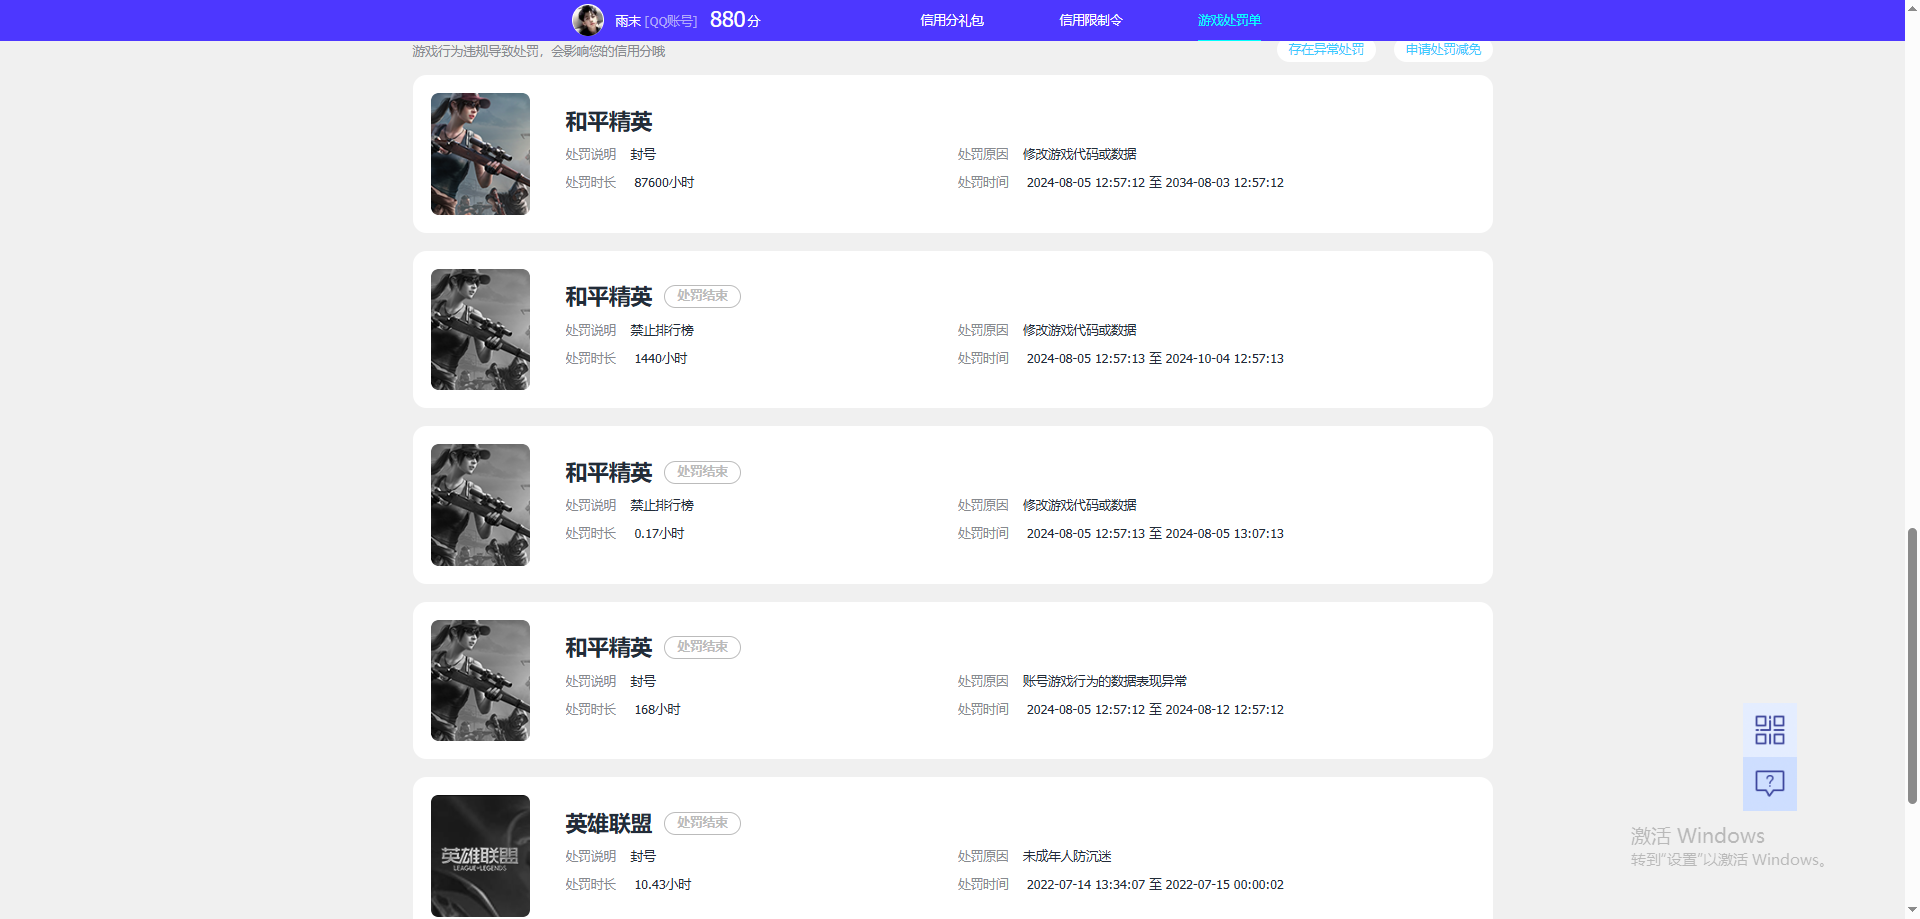Select the 0.17小时 penalty duration
The image size is (1920, 919).
[x=659, y=534]
